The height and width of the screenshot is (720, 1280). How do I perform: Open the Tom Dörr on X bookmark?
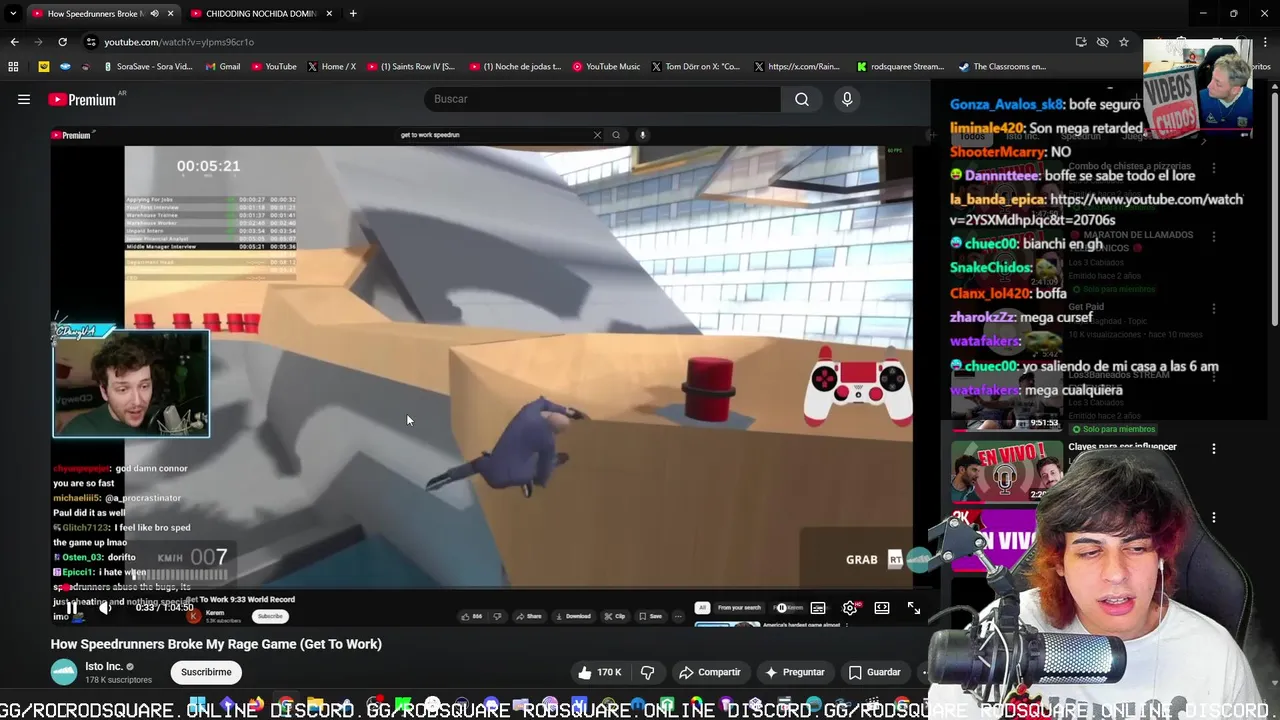click(x=695, y=67)
